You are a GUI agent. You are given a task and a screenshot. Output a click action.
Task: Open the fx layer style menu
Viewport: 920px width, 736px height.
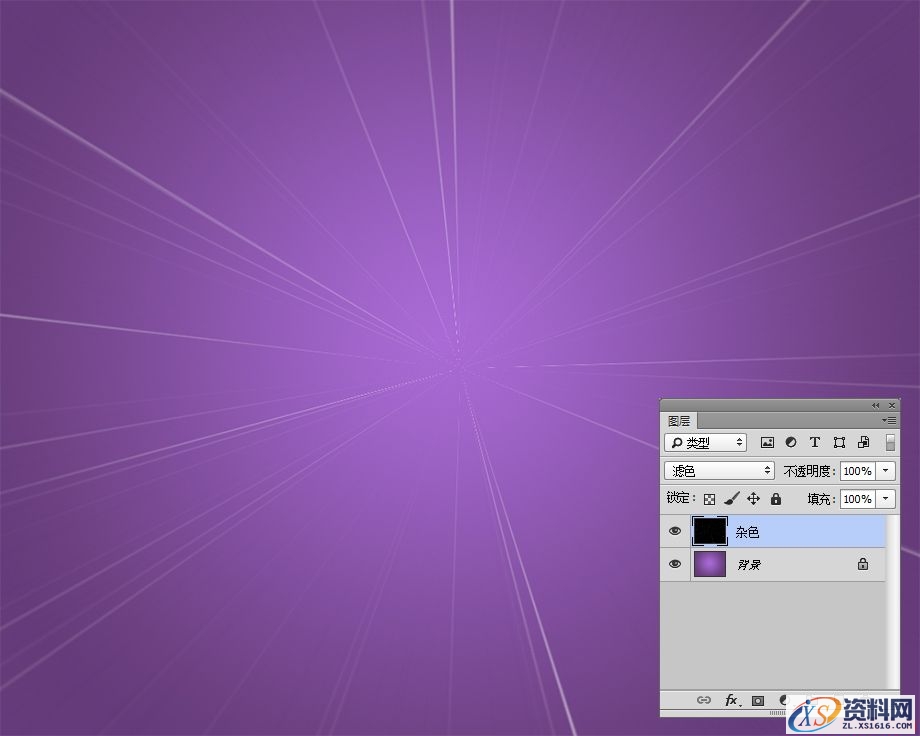[732, 701]
